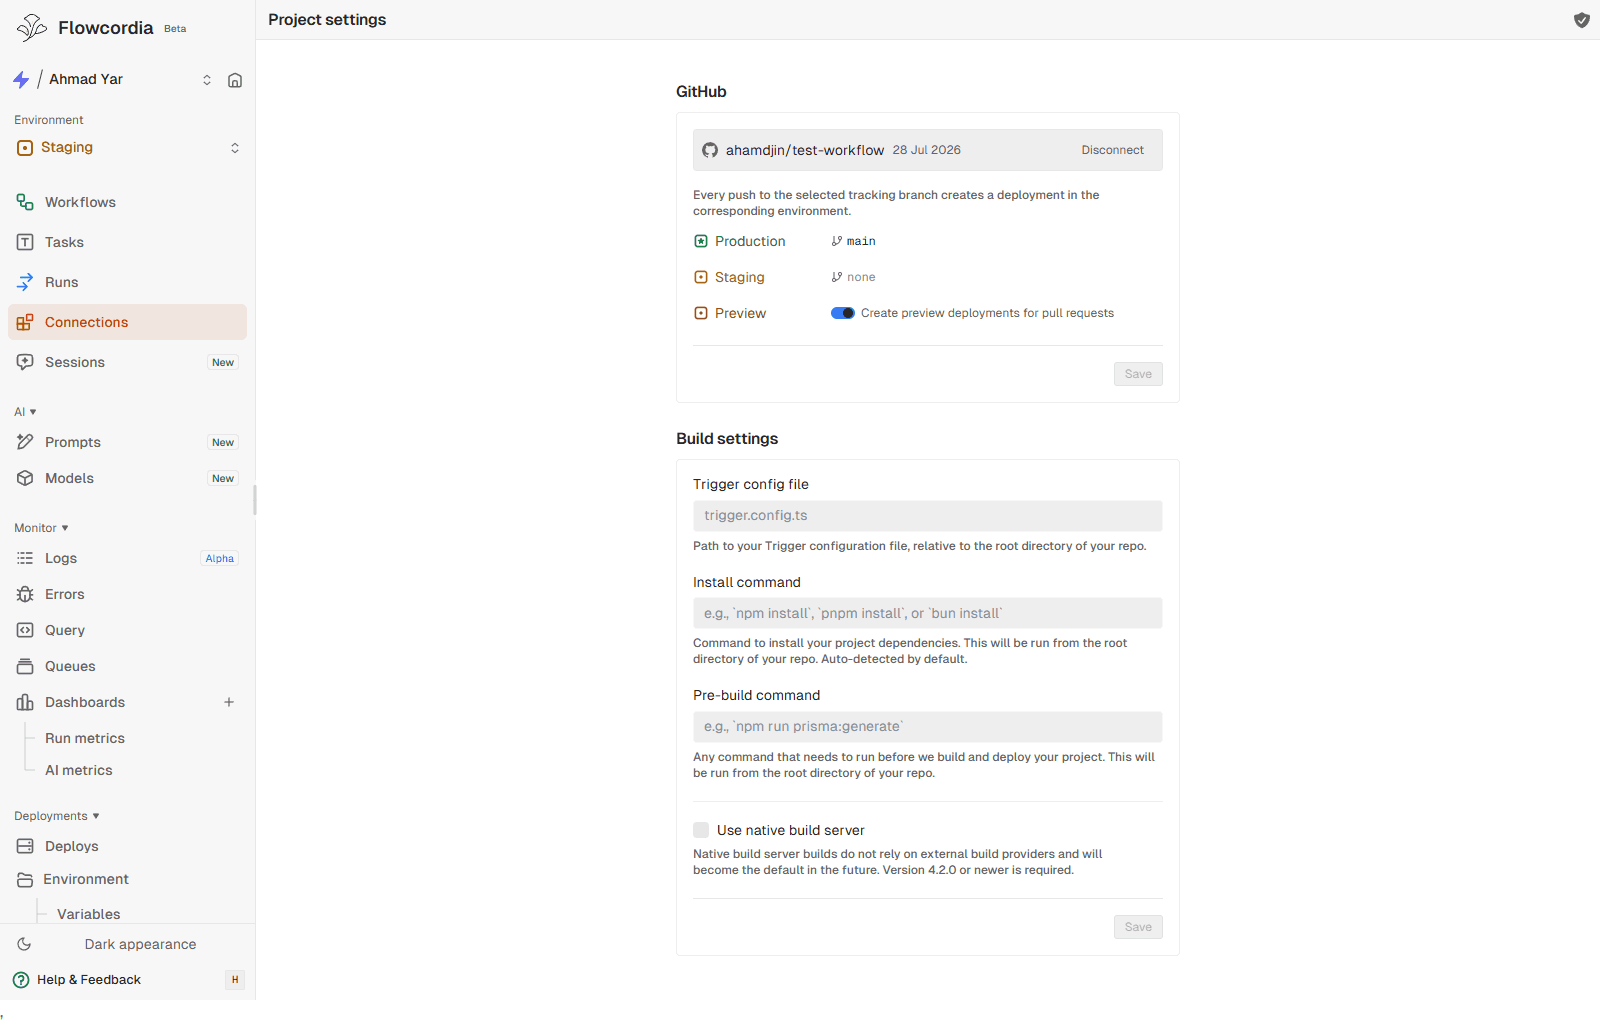Collapse the AI section

coord(25,412)
